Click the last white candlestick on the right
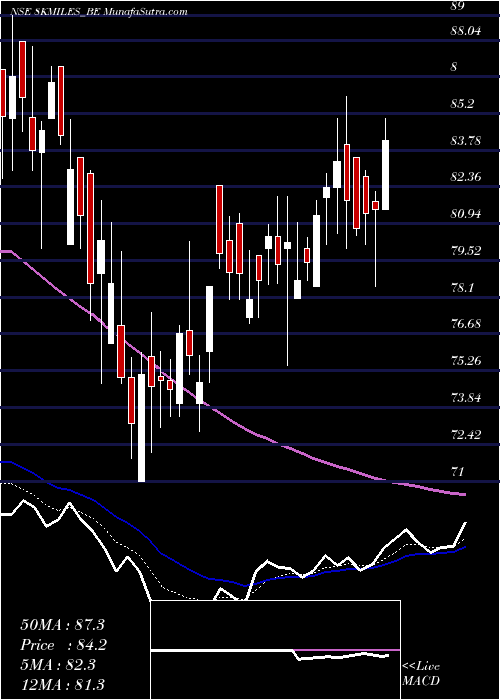The height and width of the screenshot is (700, 500). (385, 175)
